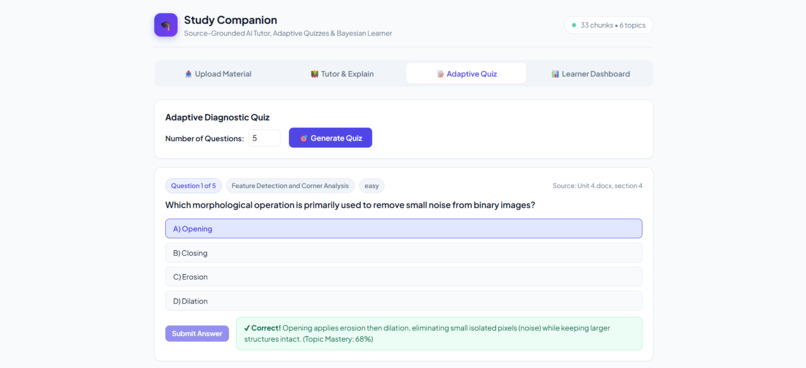Click the Source-Grounded AI Tutor subtitle text
The height and width of the screenshot is (368, 806).
(x=288, y=33)
